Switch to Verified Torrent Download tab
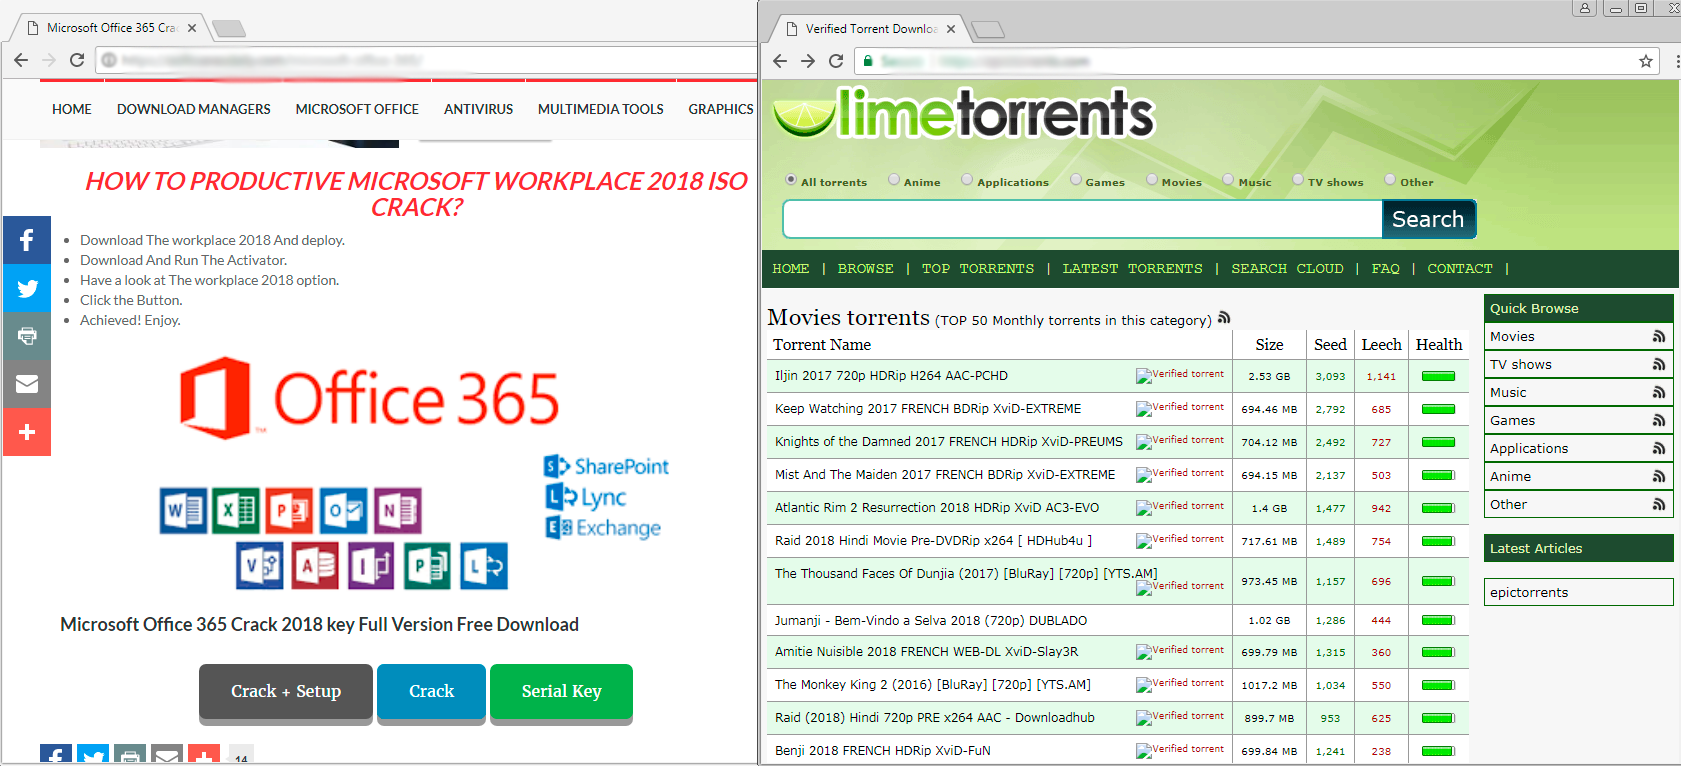This screenshot has height=766, width=1681. pyautogui.click(x=868, y=29)
